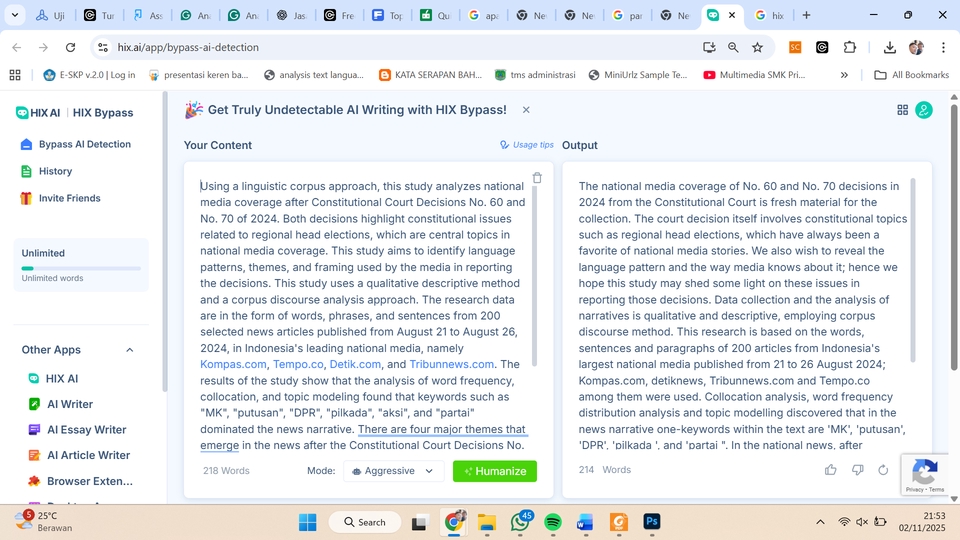Open Spotify from the taskbar
The height and width of the screenshot is (540, 960).
pyautogui.click(x=553, y=522)
